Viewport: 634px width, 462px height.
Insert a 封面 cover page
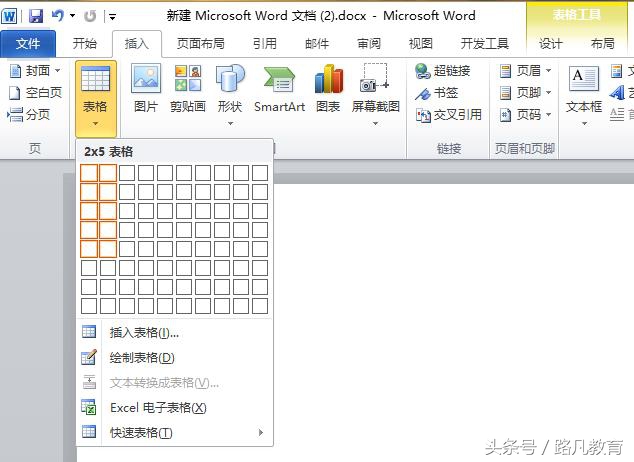[35, 71]
